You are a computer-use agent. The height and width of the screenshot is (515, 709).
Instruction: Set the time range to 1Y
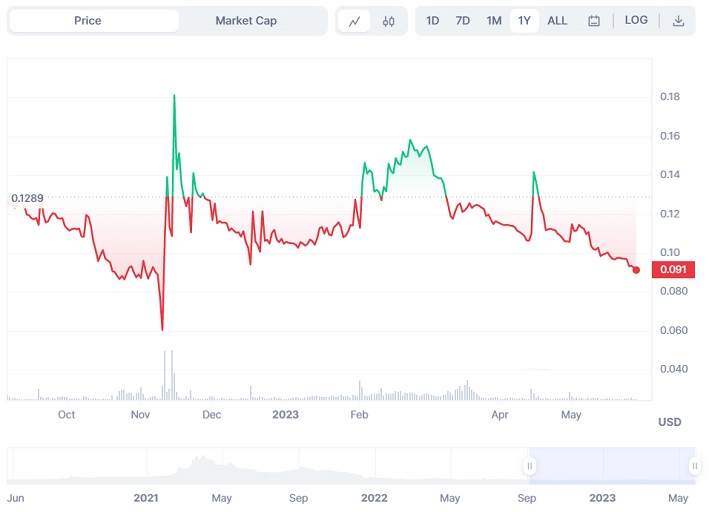point(524,21)
